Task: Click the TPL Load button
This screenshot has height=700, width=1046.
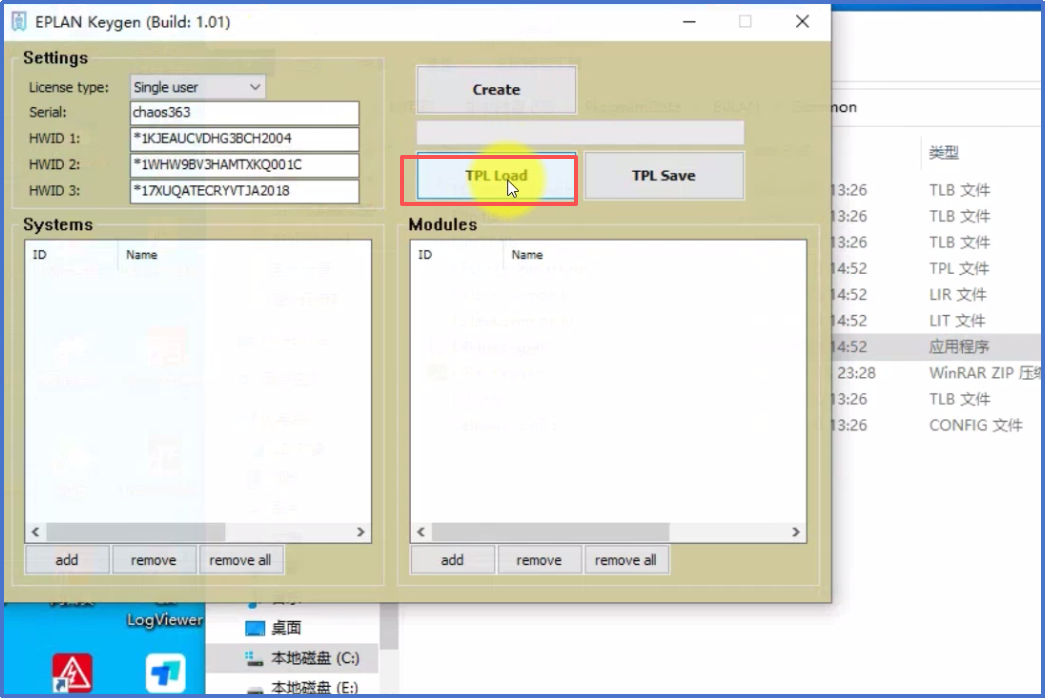Action: point(496,176)
